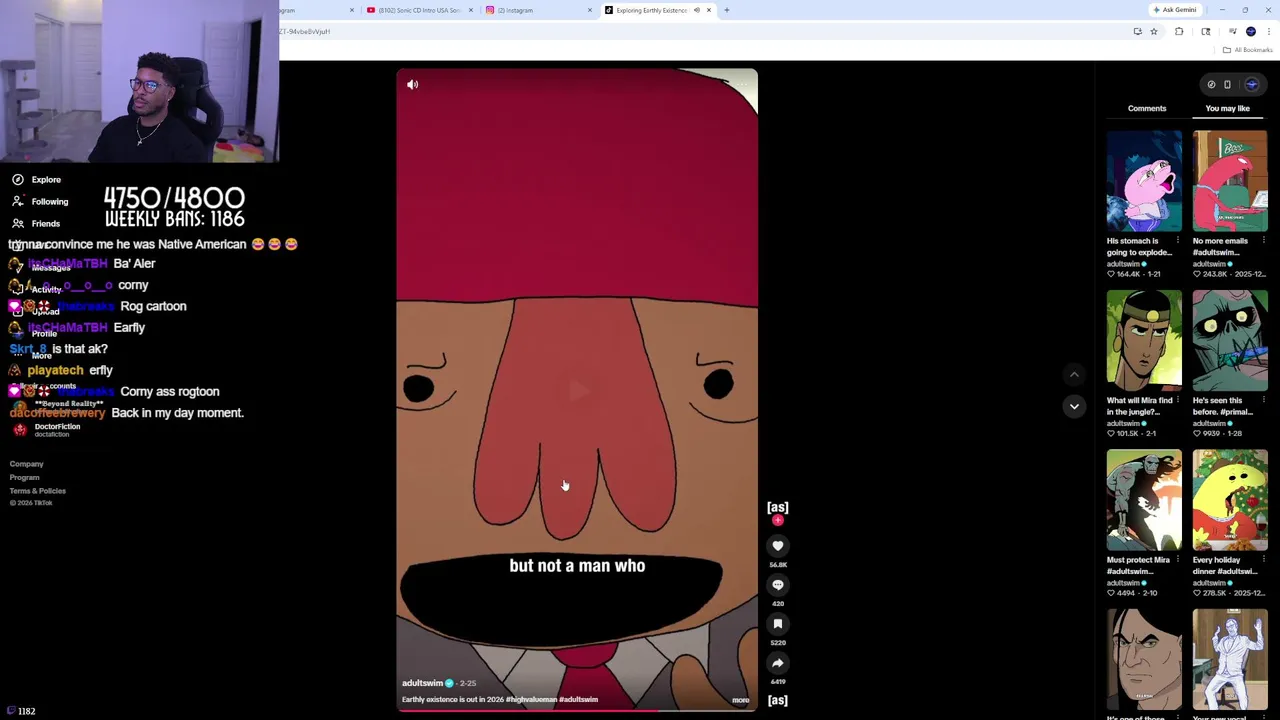Open the video's three-dot options menu
Screen dimensions: 1280x720
pyautogui.click(x=742, y=85)
